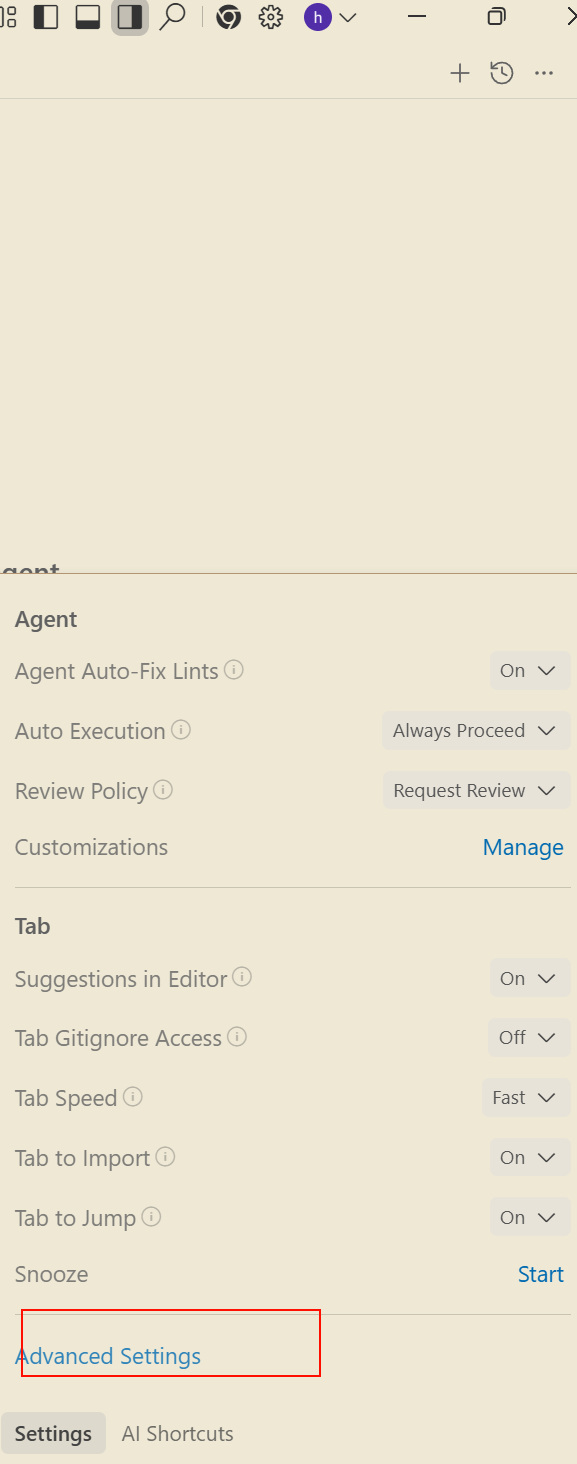Open the search magnifier icon
This screenshot has height=1464, width=577.
pyautogui.click(x=172, y=17)
